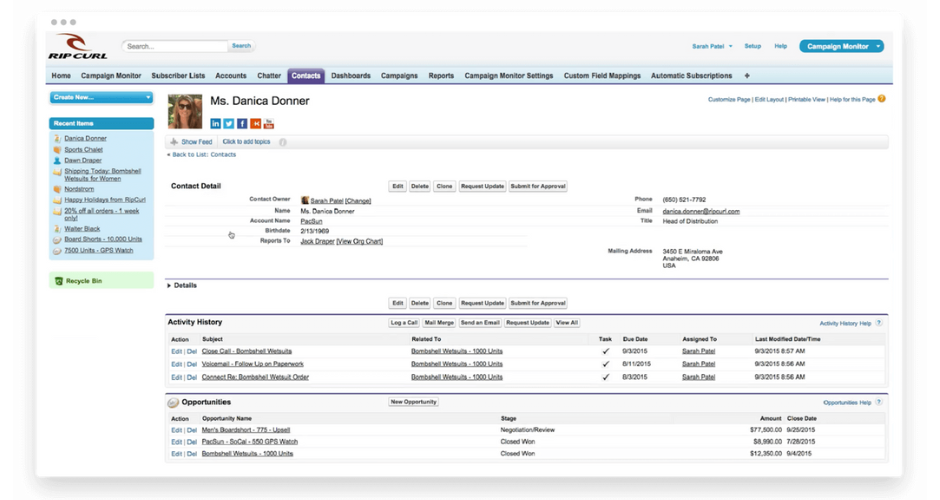Screen dimensions: 940x500
Task: Click Printable View link
Action: (x=806, y=100)
